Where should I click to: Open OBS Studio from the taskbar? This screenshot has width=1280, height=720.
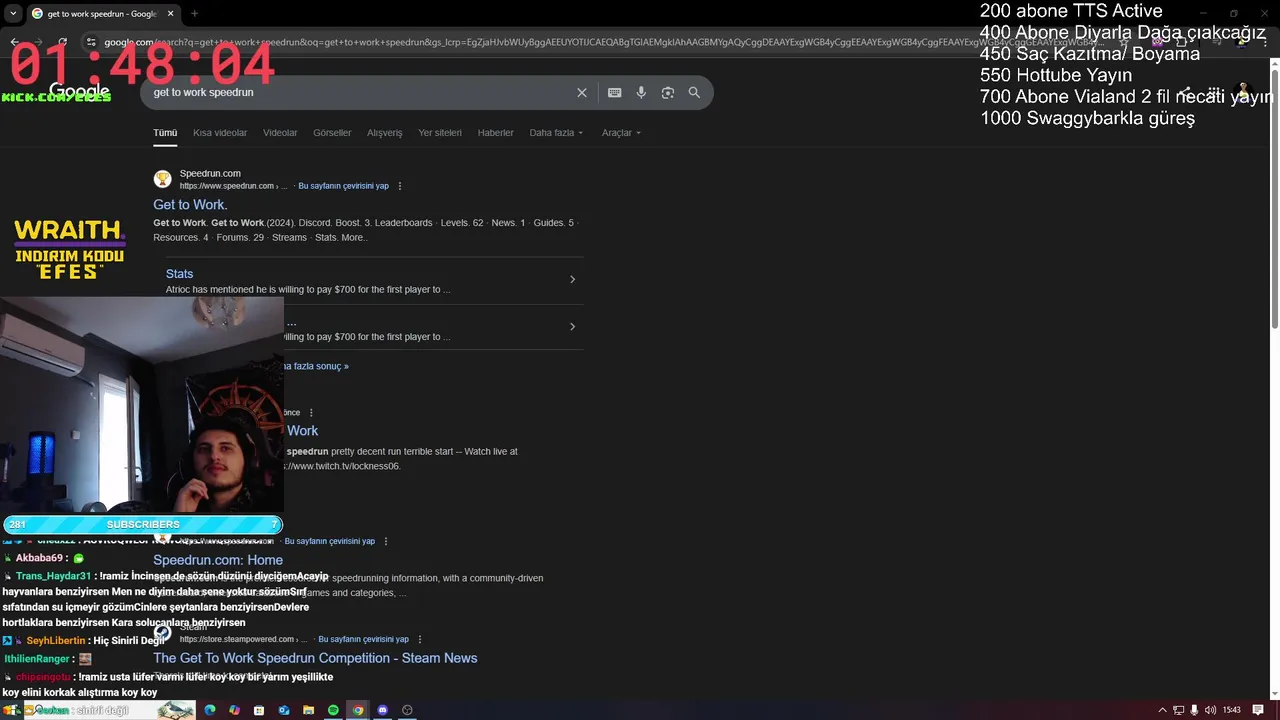pyautogui.click(x=407, y=710)
